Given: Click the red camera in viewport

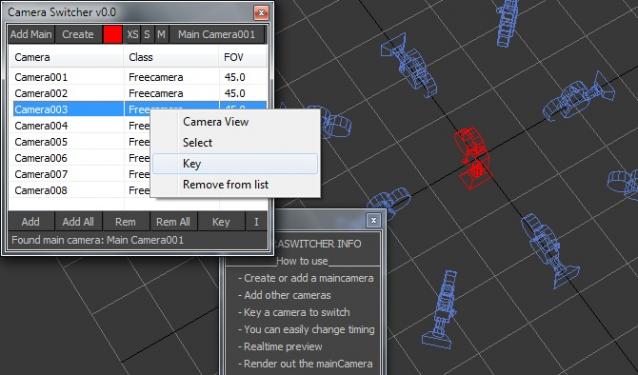Looking at the screenshot, I should pos(472,159).
